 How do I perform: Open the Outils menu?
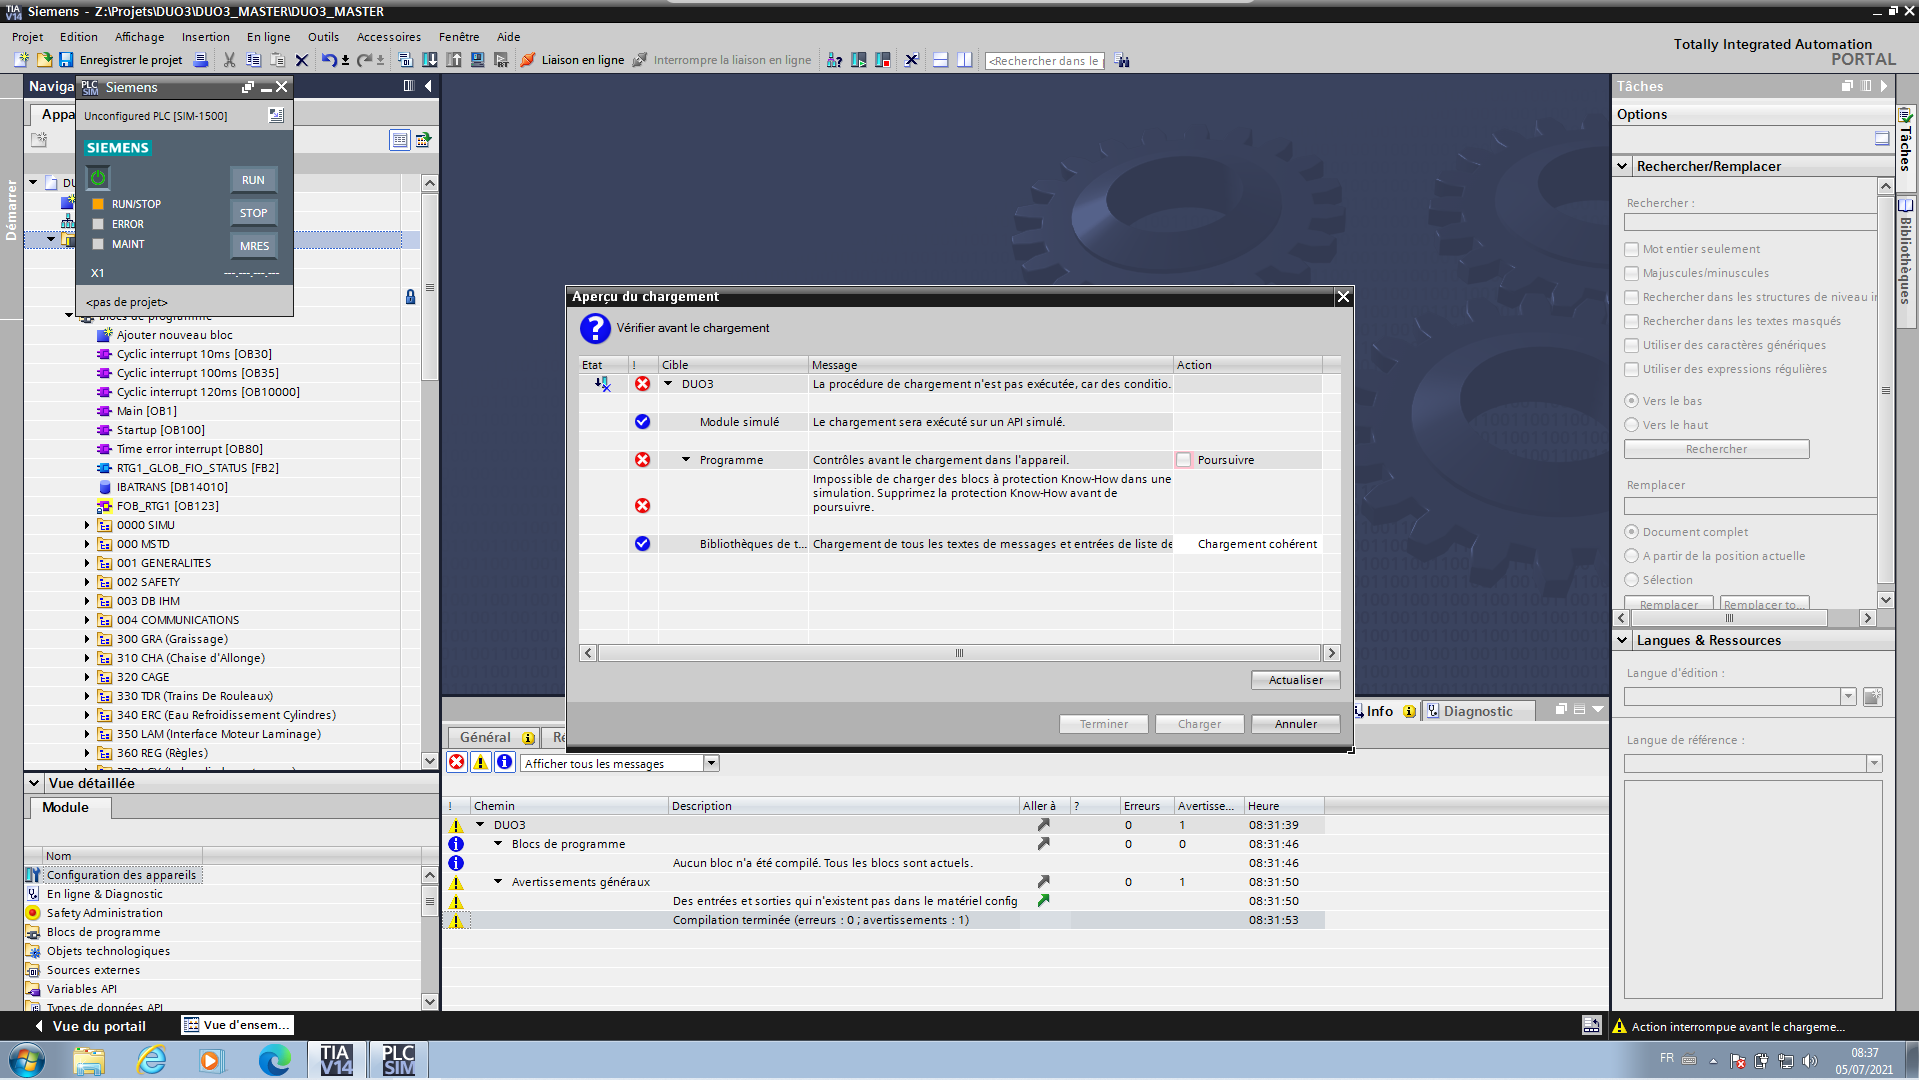323,37
